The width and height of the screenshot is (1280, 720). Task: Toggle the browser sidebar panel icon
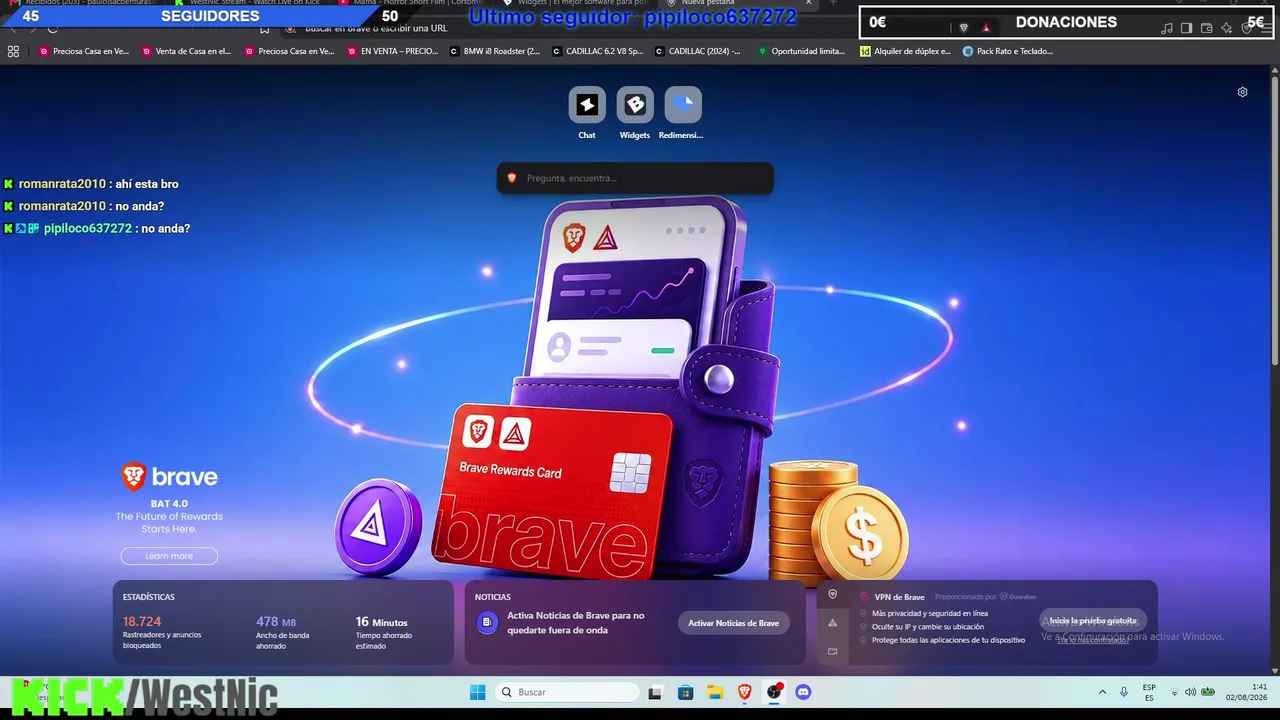click(x=1186, y=28)
